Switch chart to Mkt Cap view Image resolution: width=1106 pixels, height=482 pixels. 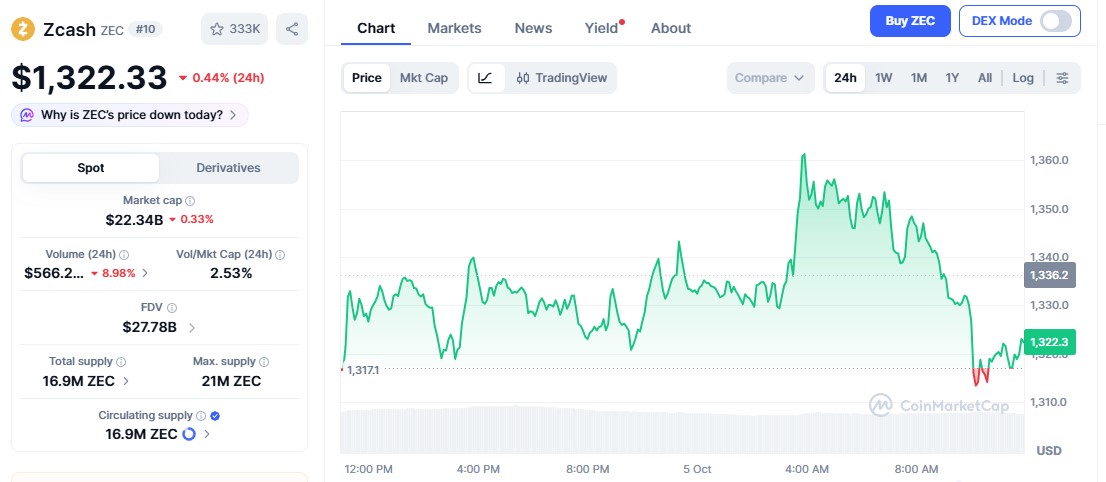424,78
